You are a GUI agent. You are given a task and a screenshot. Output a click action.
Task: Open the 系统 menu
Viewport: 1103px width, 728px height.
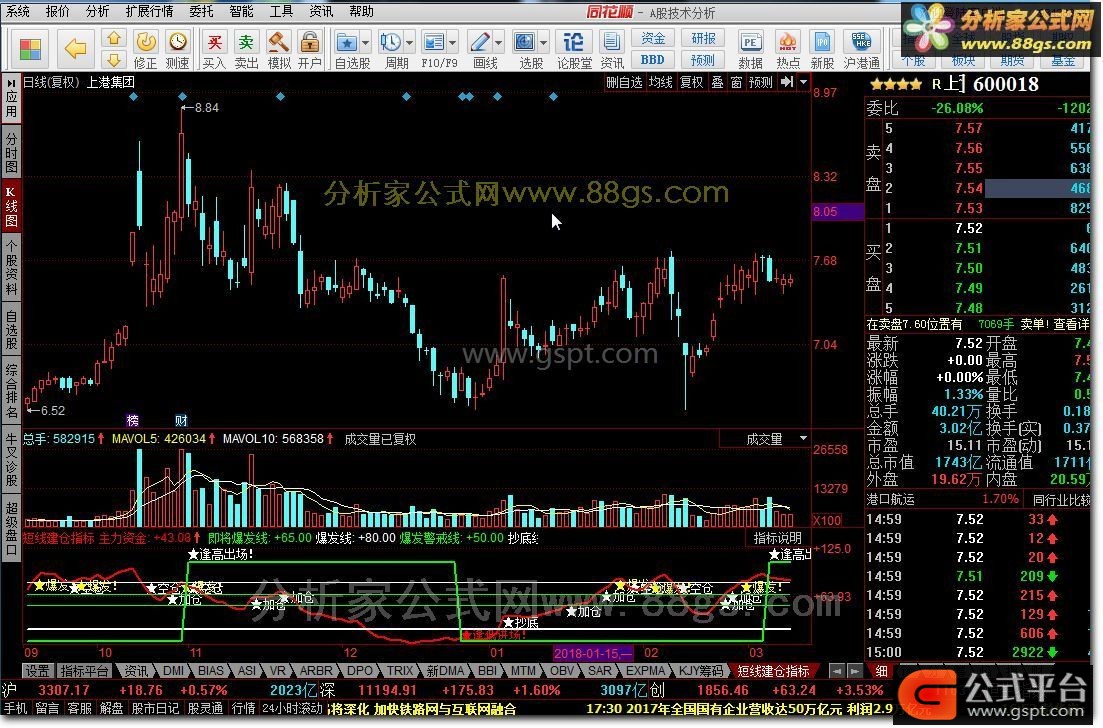(18, 11)
